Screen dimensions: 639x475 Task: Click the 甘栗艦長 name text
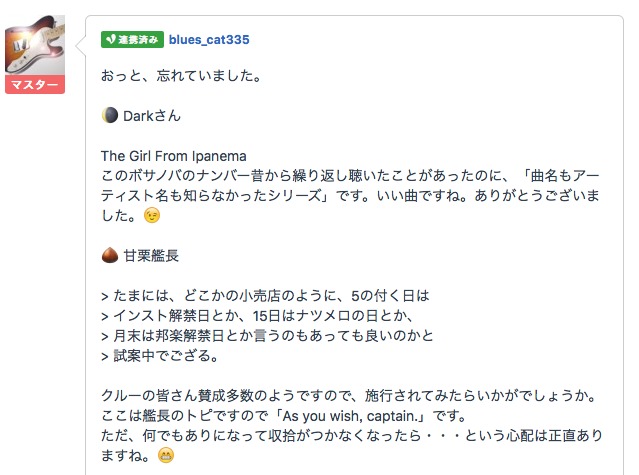(x=151, y=255)
